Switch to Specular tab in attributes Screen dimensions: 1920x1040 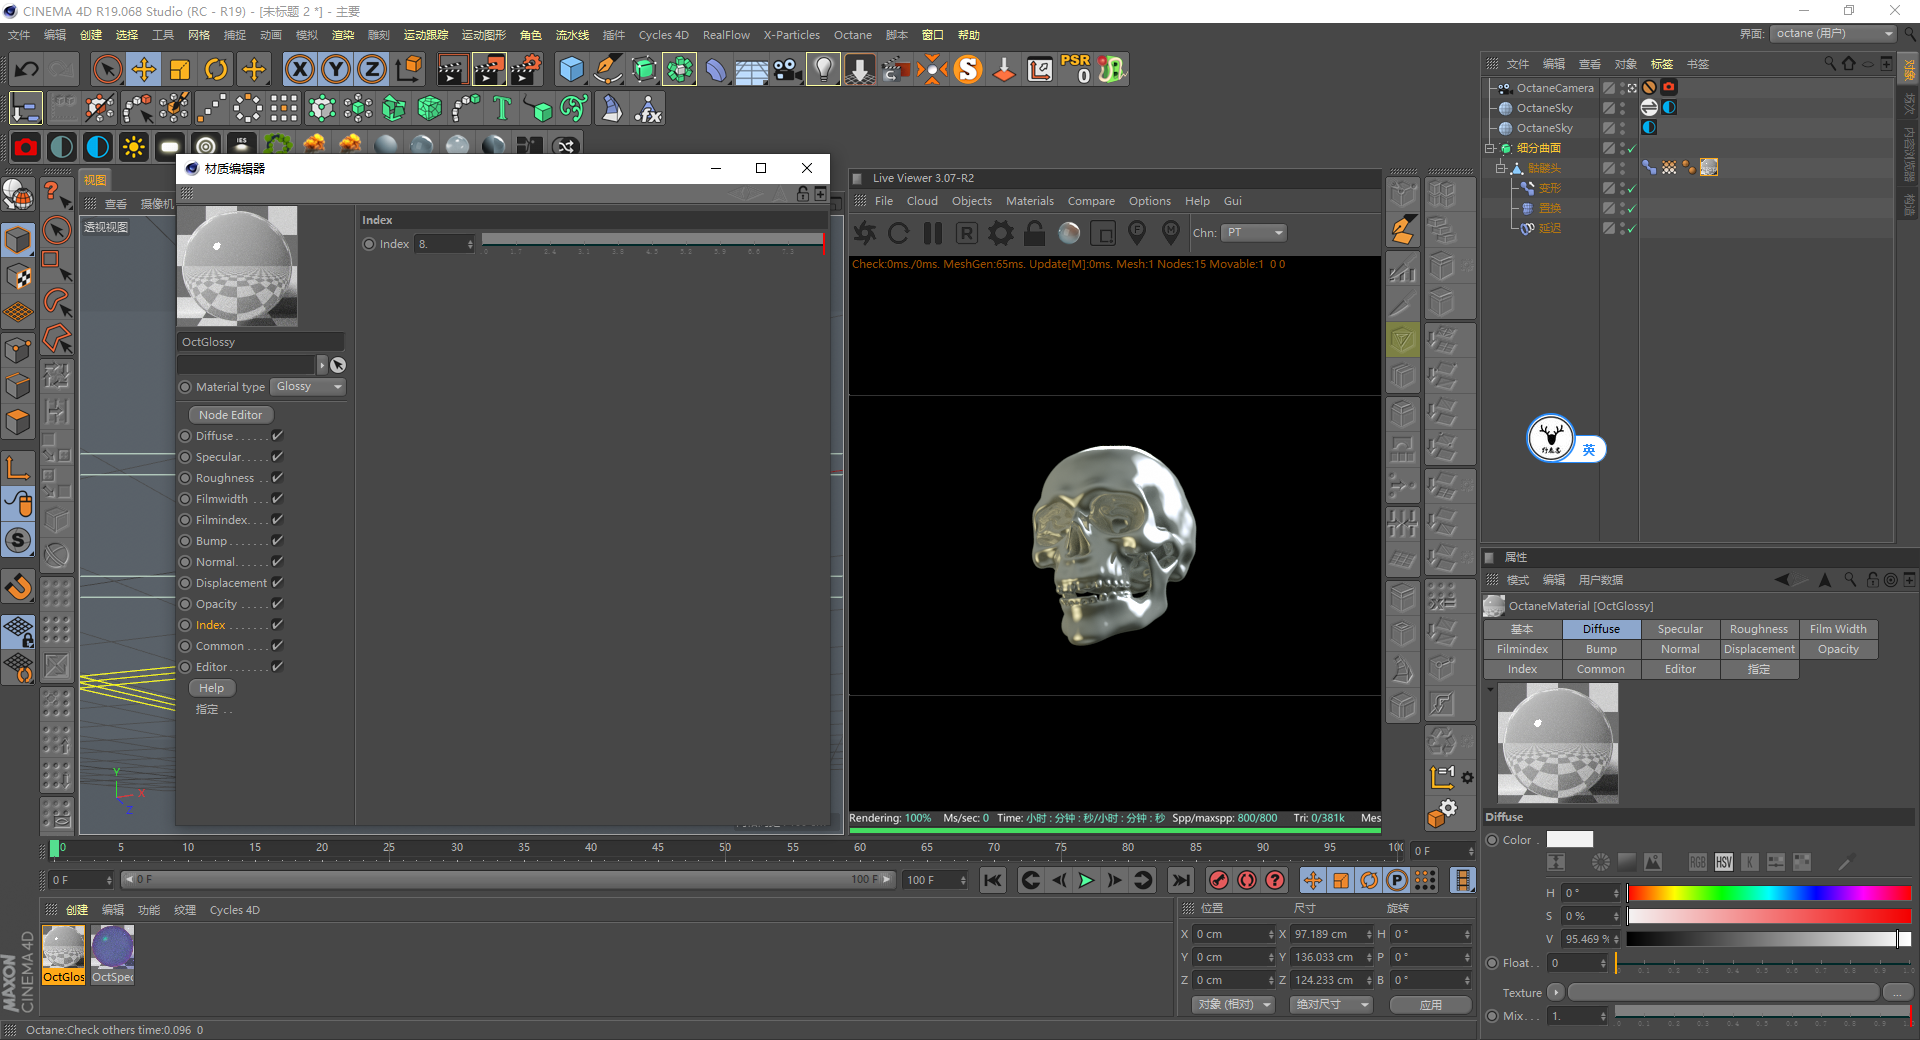coord(1680,629)
